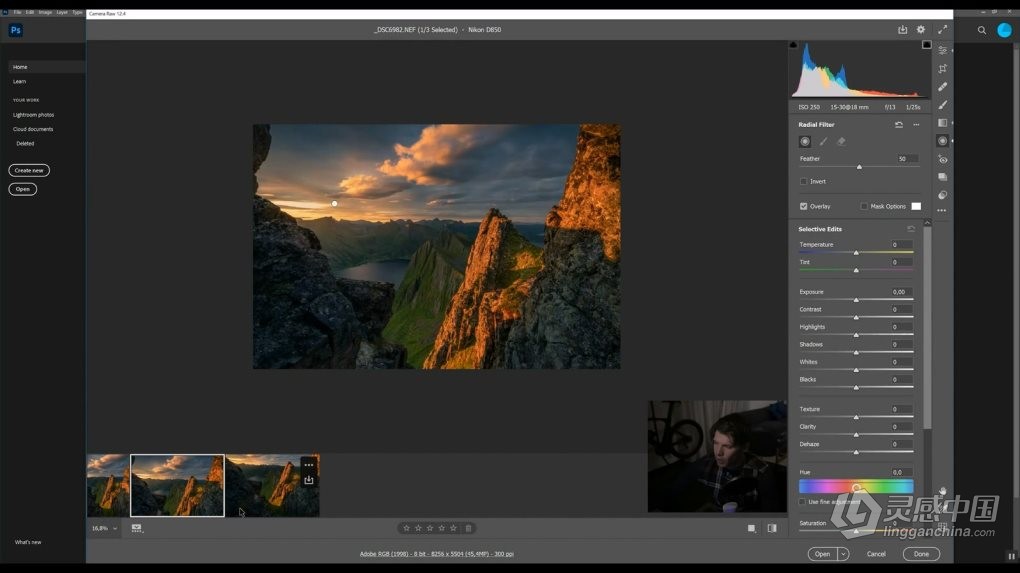The height and width of the screenshot is (573, 1020).
Task: Click the Hue rainbow color slider
Action: pyautogui.click(x=856, y=486)
